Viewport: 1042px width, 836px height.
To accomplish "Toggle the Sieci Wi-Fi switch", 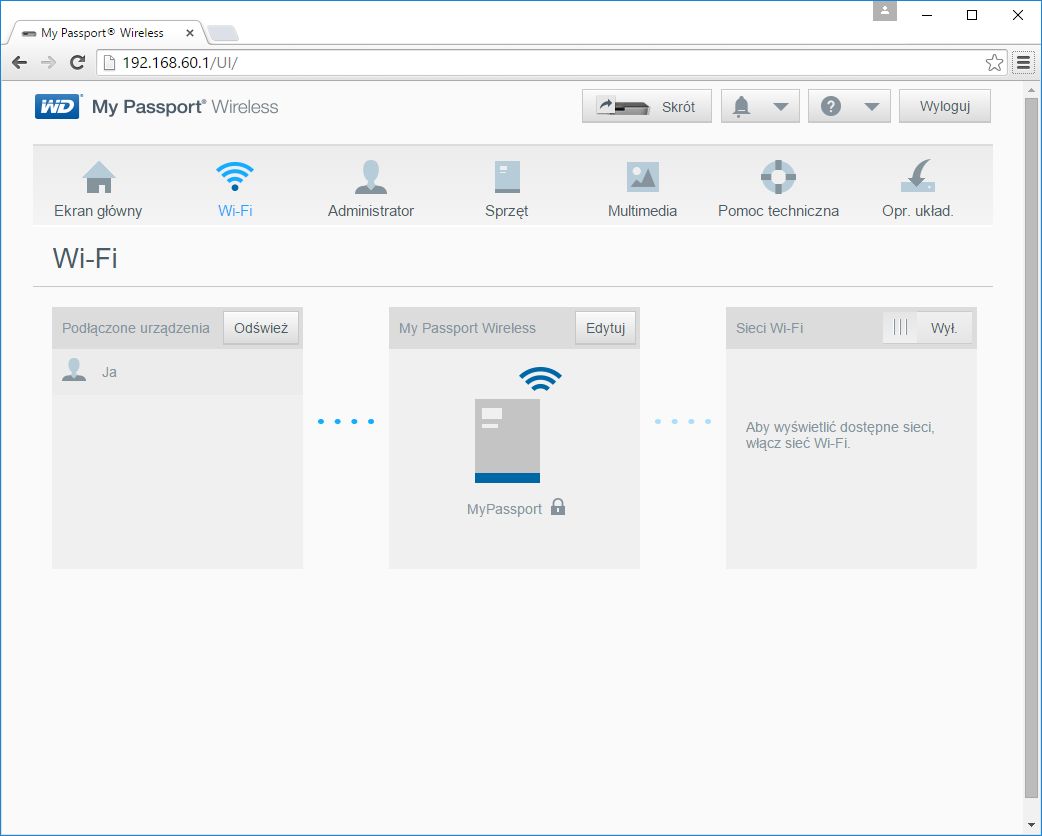I will tap(928, 328).
